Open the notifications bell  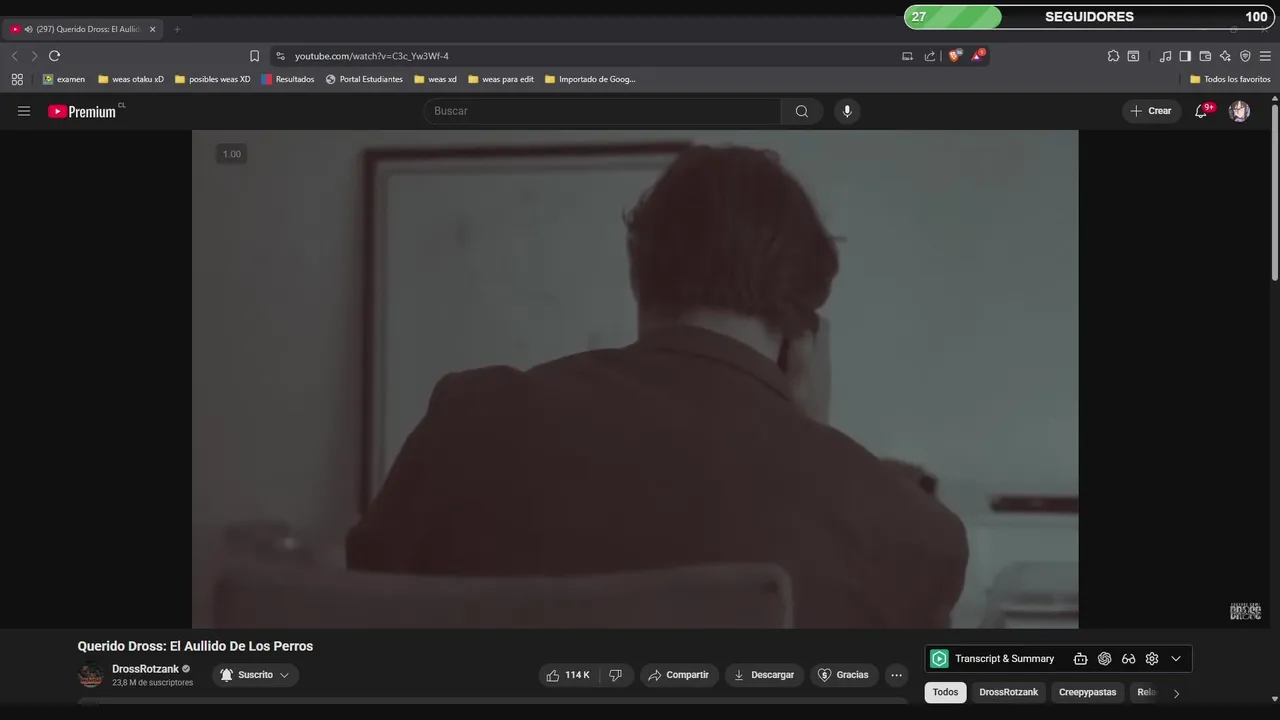tap(1201, 111)
